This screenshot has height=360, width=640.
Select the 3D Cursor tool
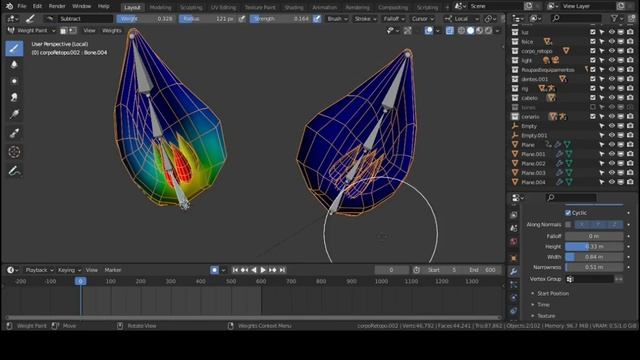point(14,152)
